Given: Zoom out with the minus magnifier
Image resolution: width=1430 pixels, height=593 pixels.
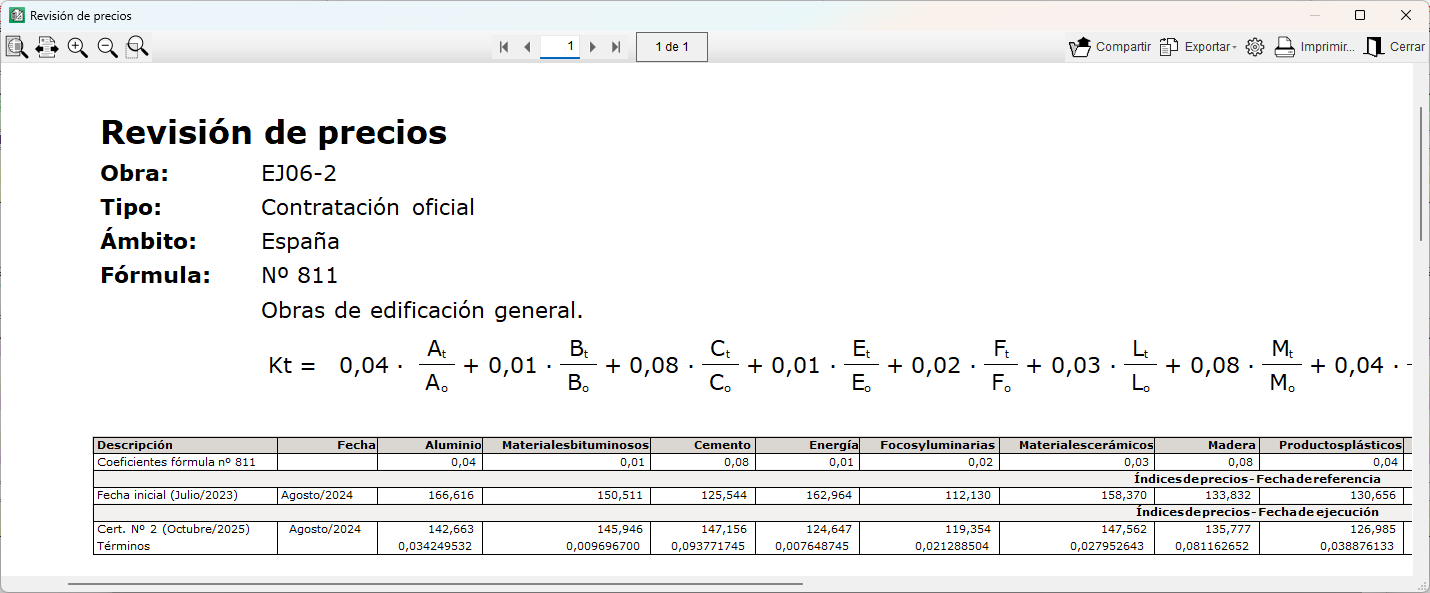Looking at the screenshot, I should 107,47.
